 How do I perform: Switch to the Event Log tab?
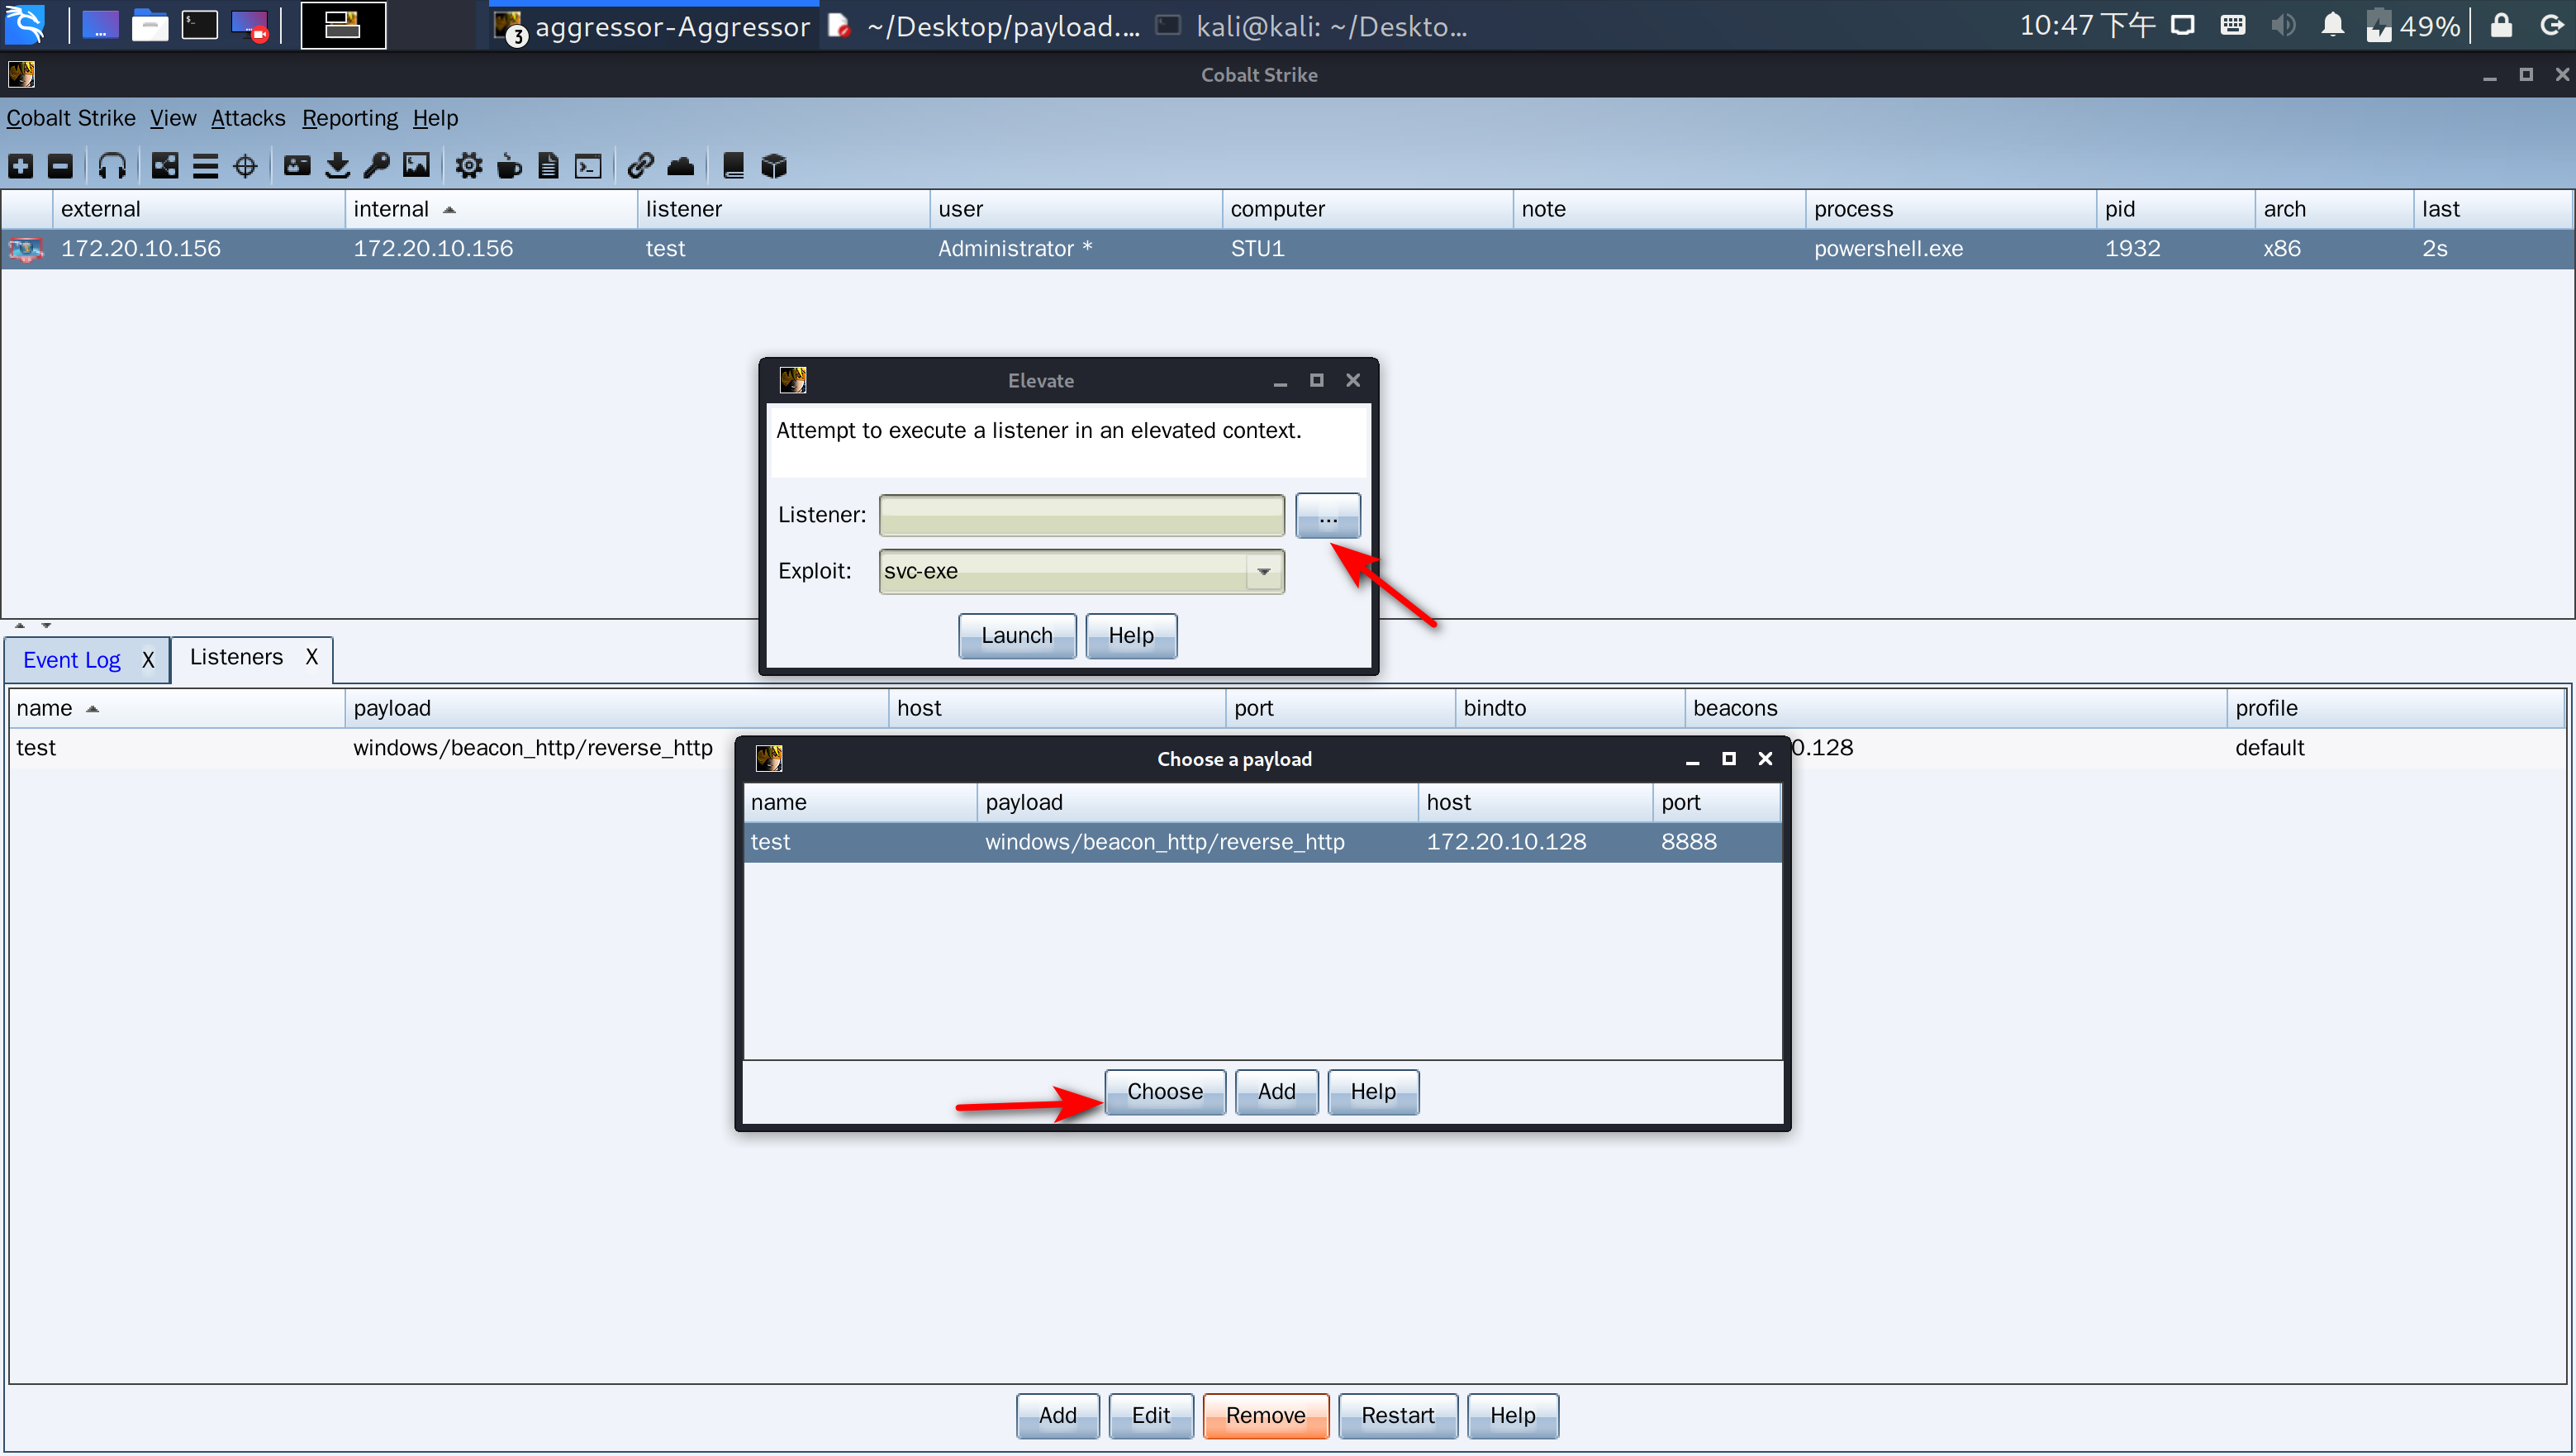tap(72, 660)
